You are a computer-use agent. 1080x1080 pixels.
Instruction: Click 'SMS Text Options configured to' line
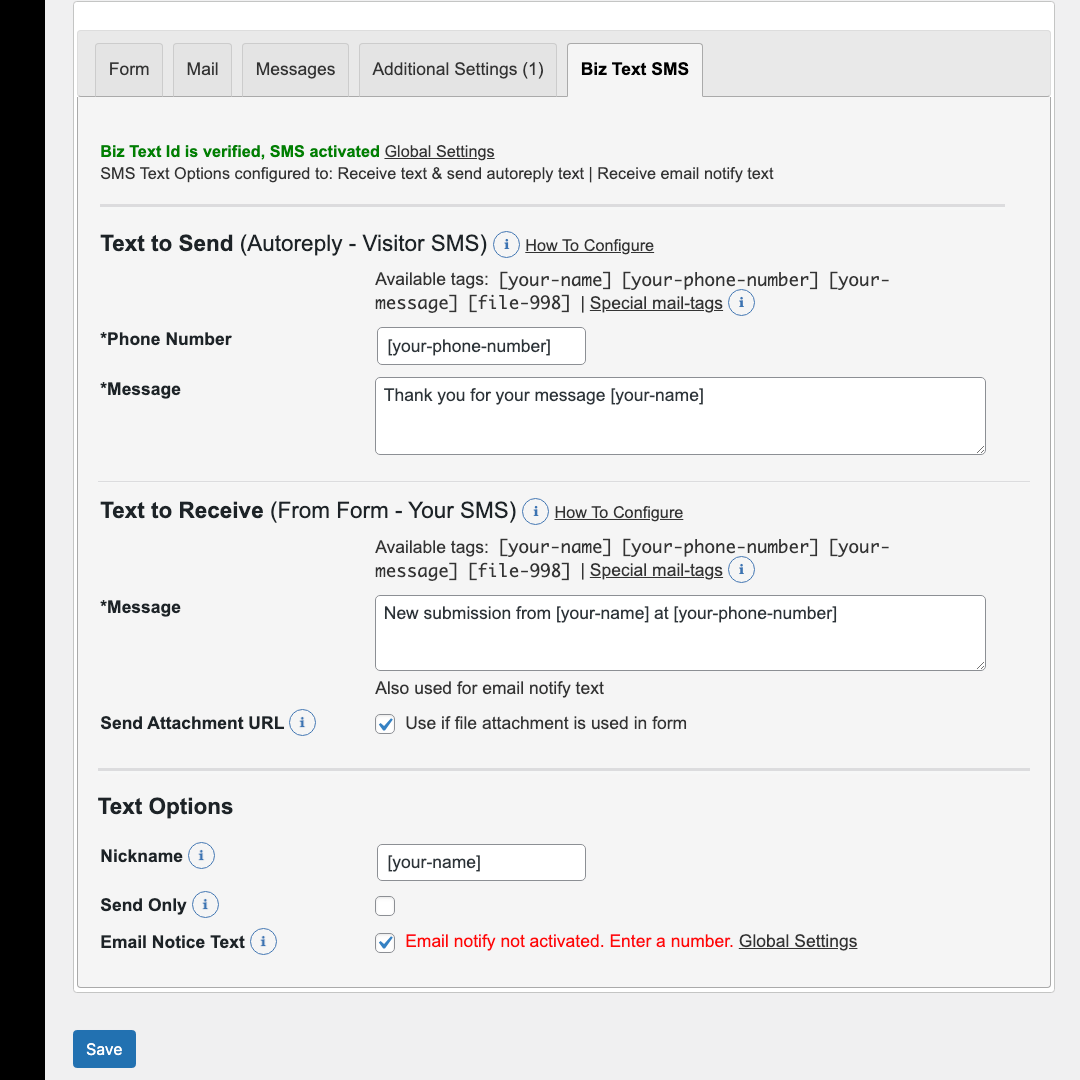(437, 174)
